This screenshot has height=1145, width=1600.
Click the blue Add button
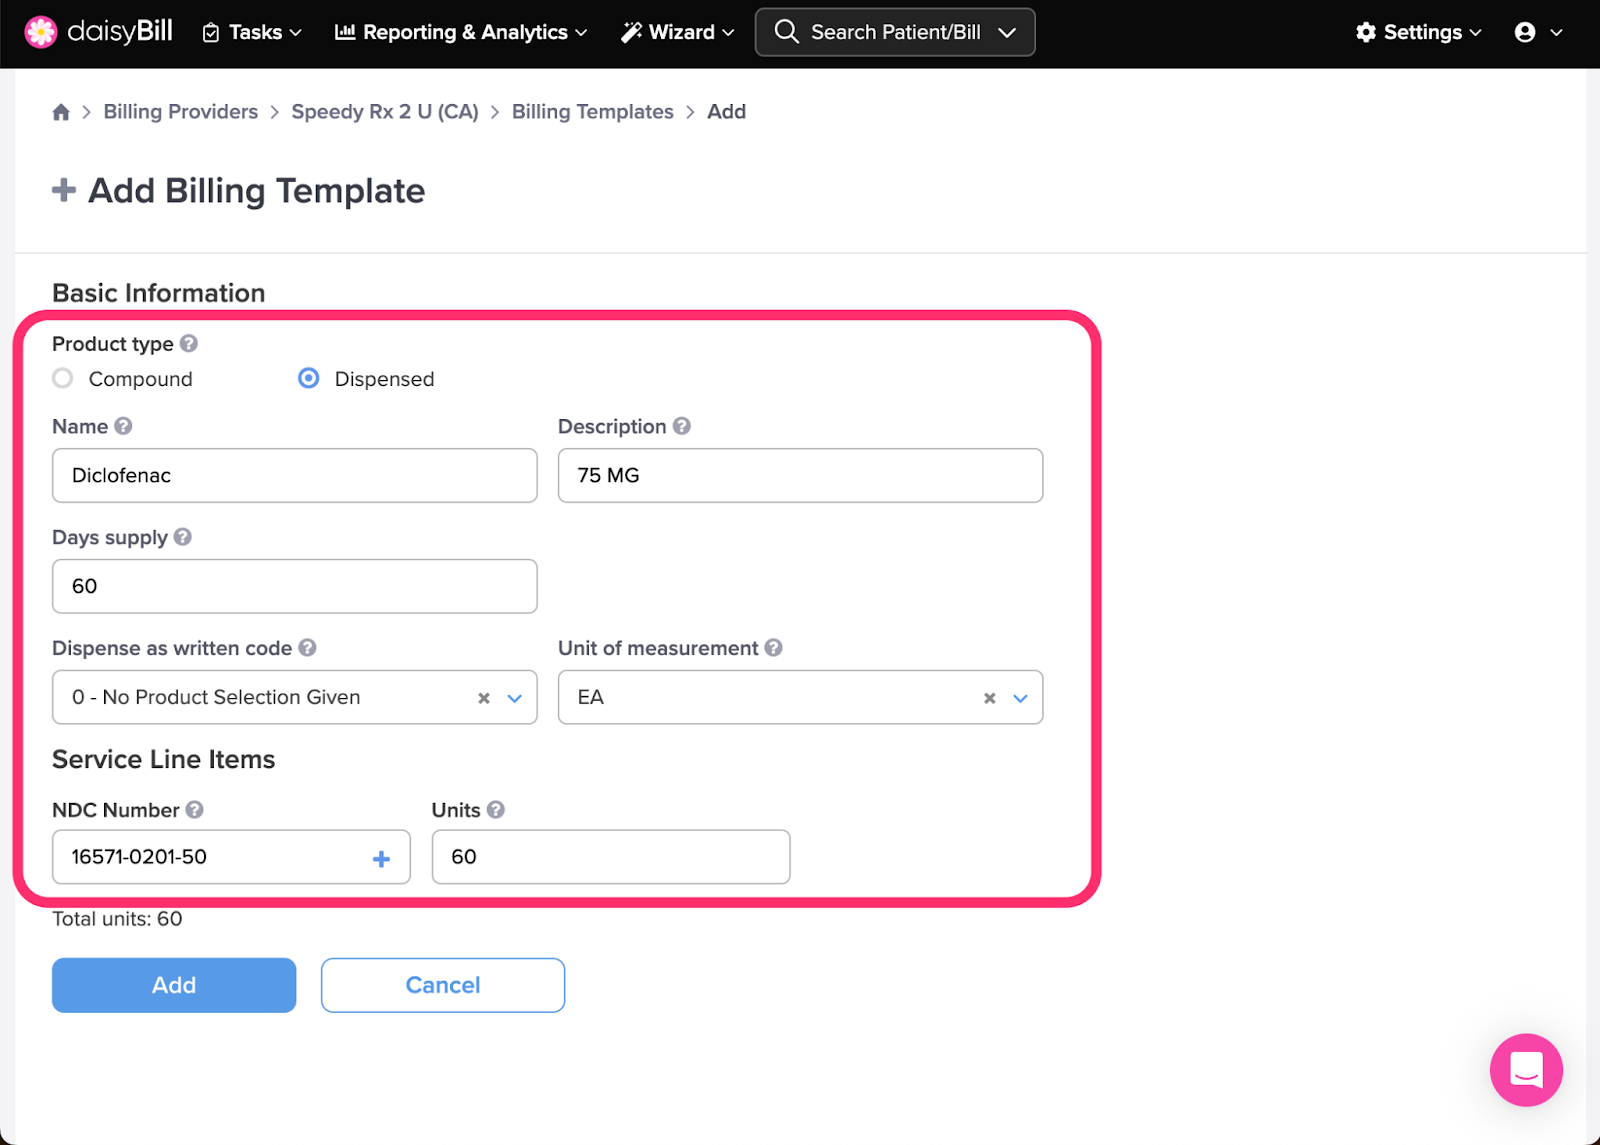click(x=174, y=985)
